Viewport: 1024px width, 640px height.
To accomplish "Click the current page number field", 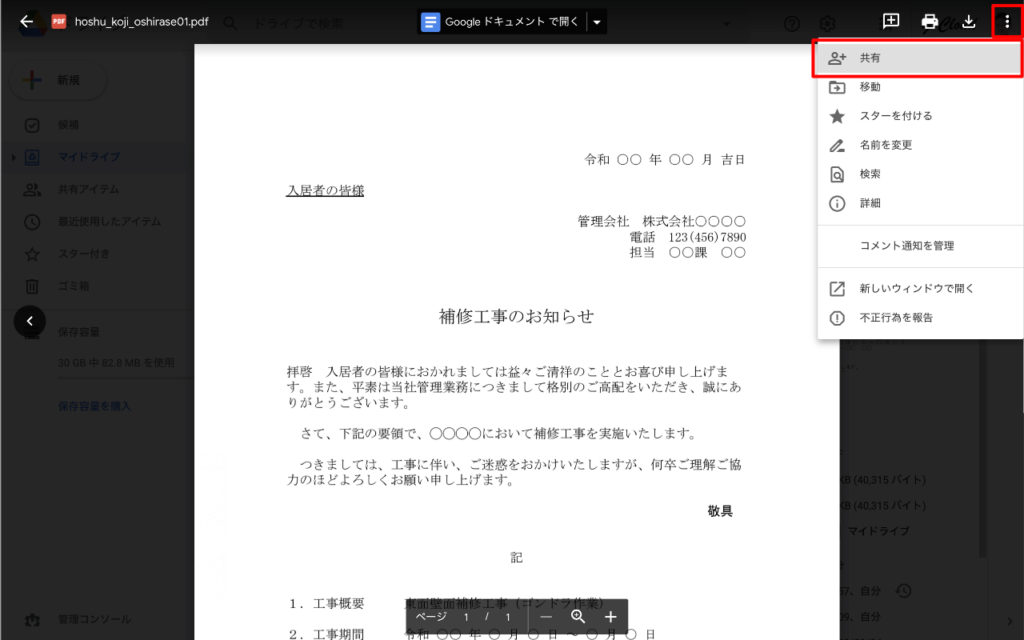I will (x=466, y=617).
